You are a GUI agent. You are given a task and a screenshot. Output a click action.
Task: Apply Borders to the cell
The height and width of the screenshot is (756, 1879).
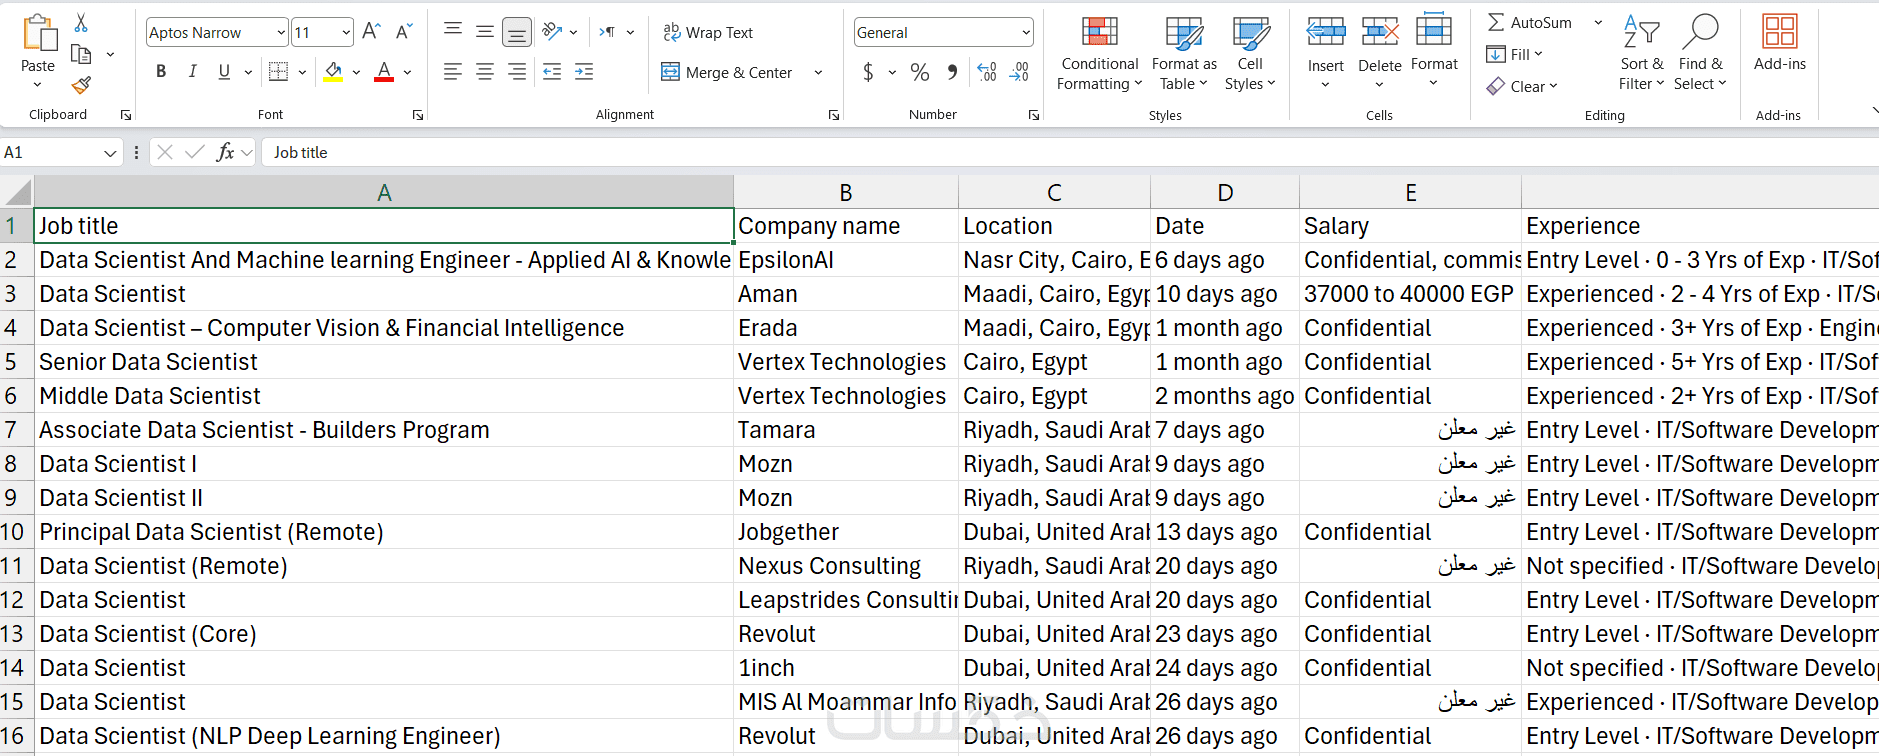click(x=279, y=72)
